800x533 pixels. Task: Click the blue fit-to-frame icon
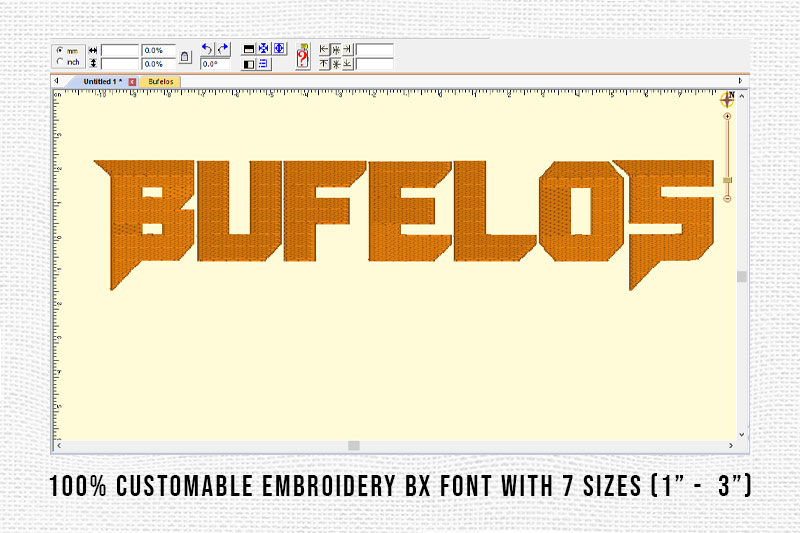(x=279, y=48)
